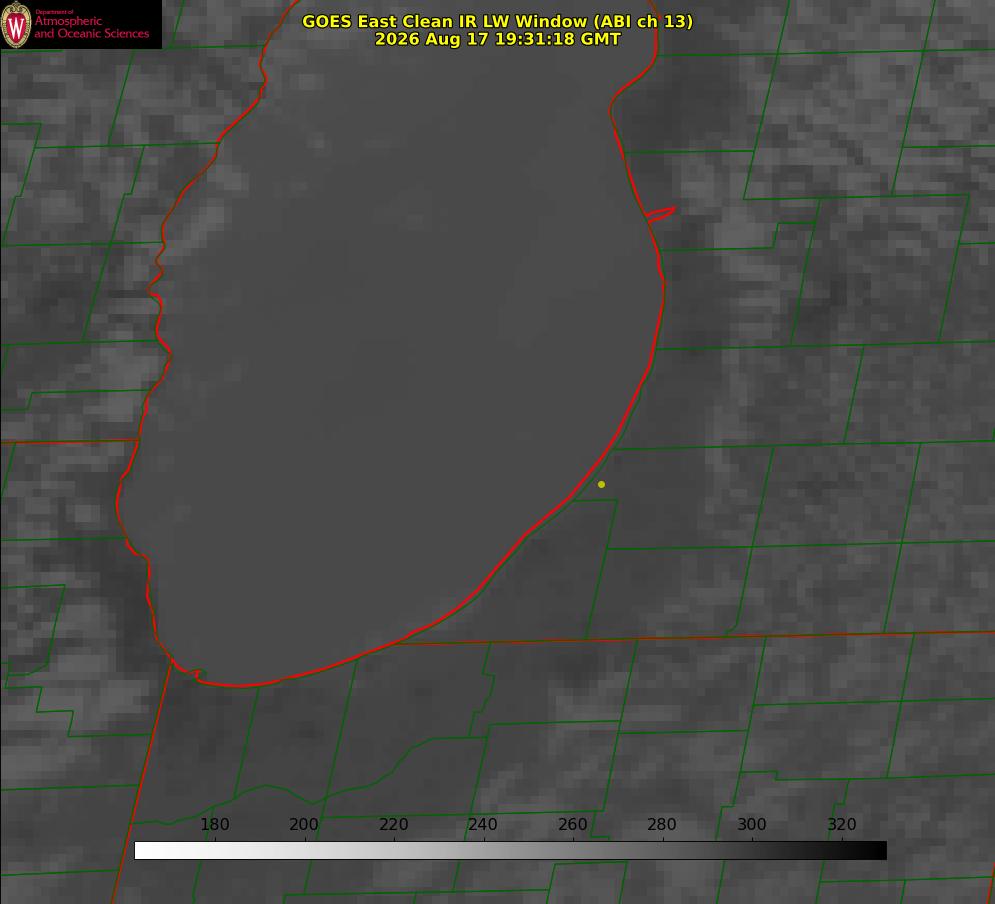Click the 280 value on the temperature scale
Screen dimensions: 995x904
click(662, 824)
